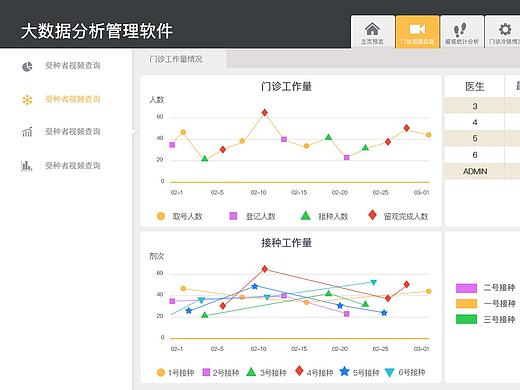Toggle the 留观完成人数 legend entry
The height and width of the screenshot is (390, 520).
point(398,216)
